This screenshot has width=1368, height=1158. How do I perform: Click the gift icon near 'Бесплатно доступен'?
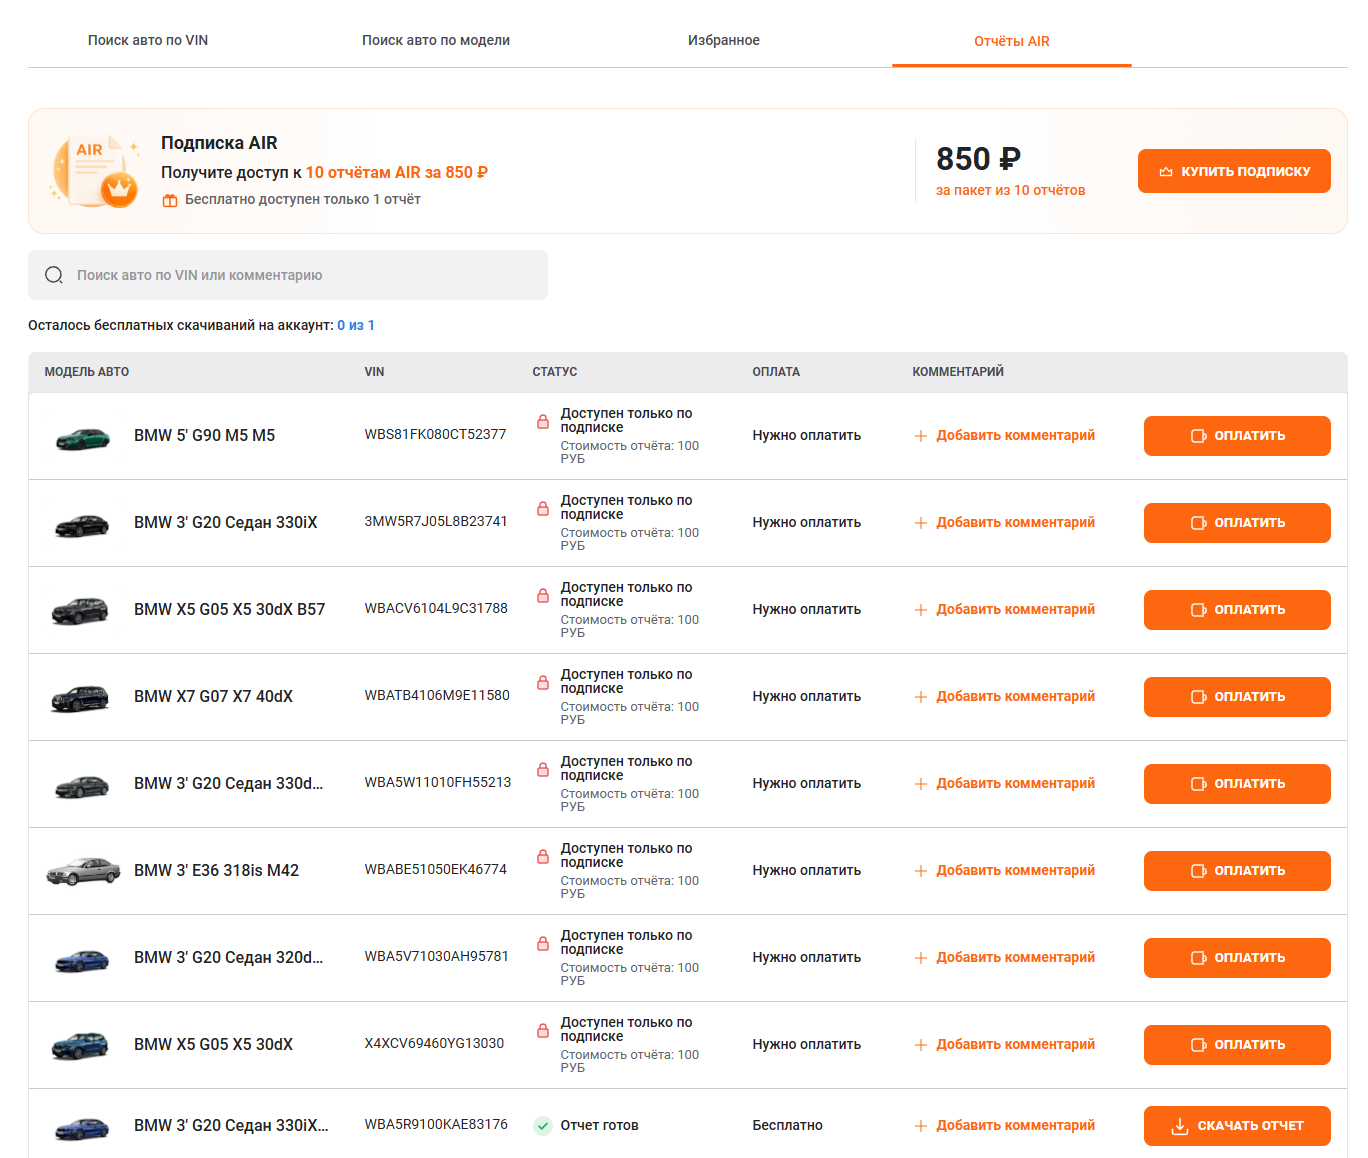point(170,200)
